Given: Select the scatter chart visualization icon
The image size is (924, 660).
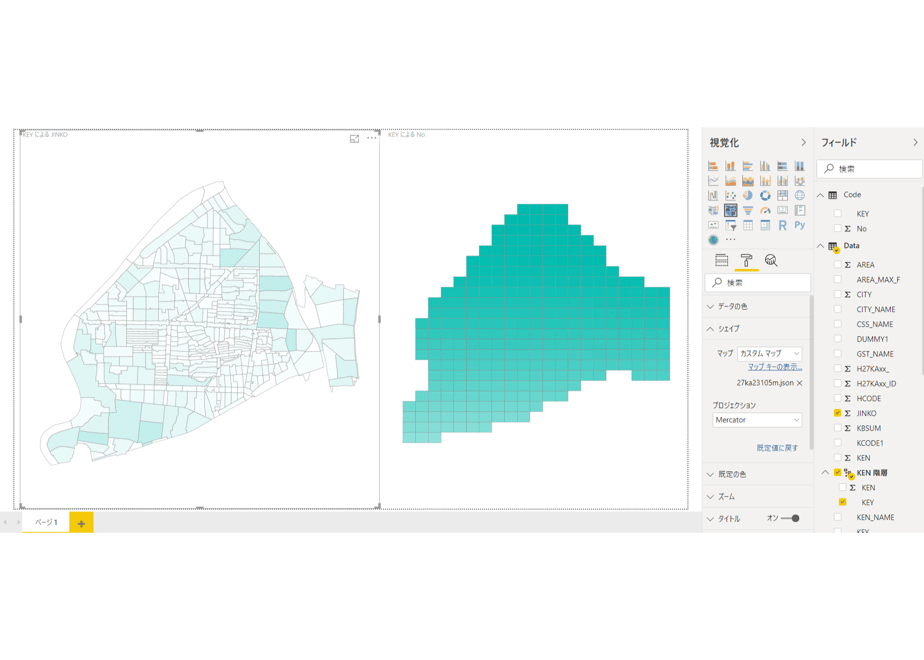Looking at the screenshot, I should tap(730, 195).
